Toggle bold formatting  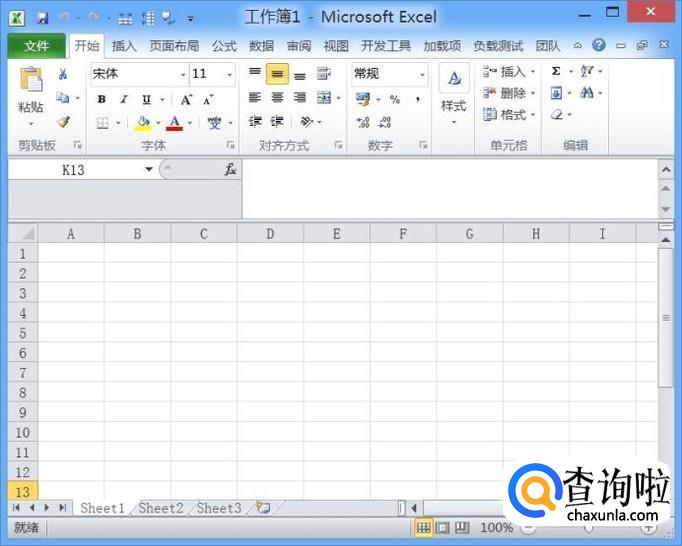pos(102,99)
